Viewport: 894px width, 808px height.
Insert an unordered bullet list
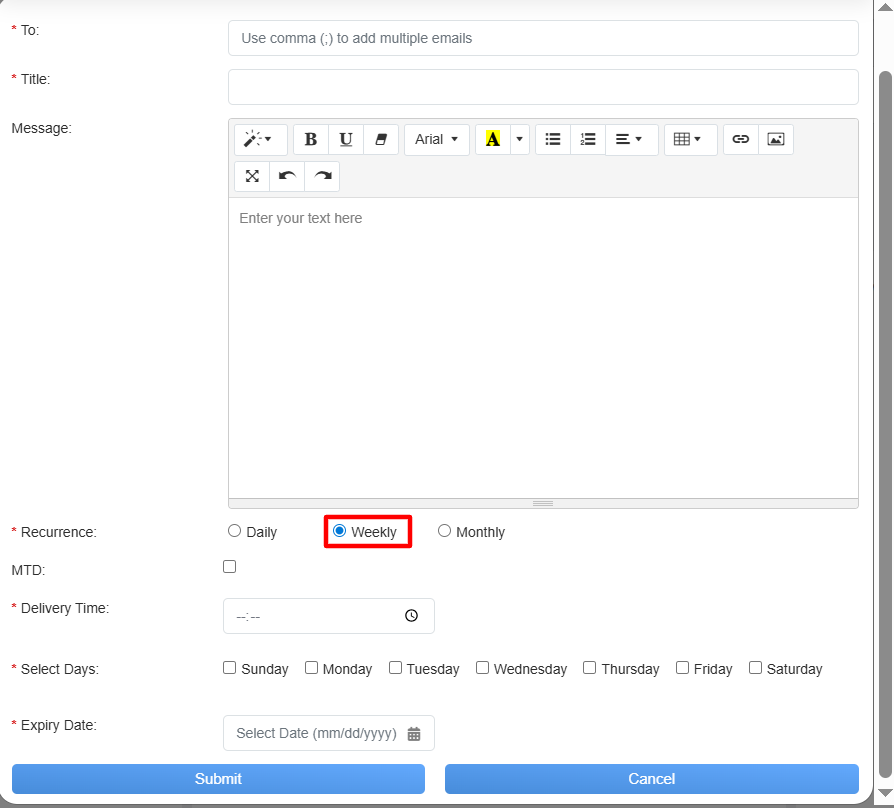[x=553, y=140]
